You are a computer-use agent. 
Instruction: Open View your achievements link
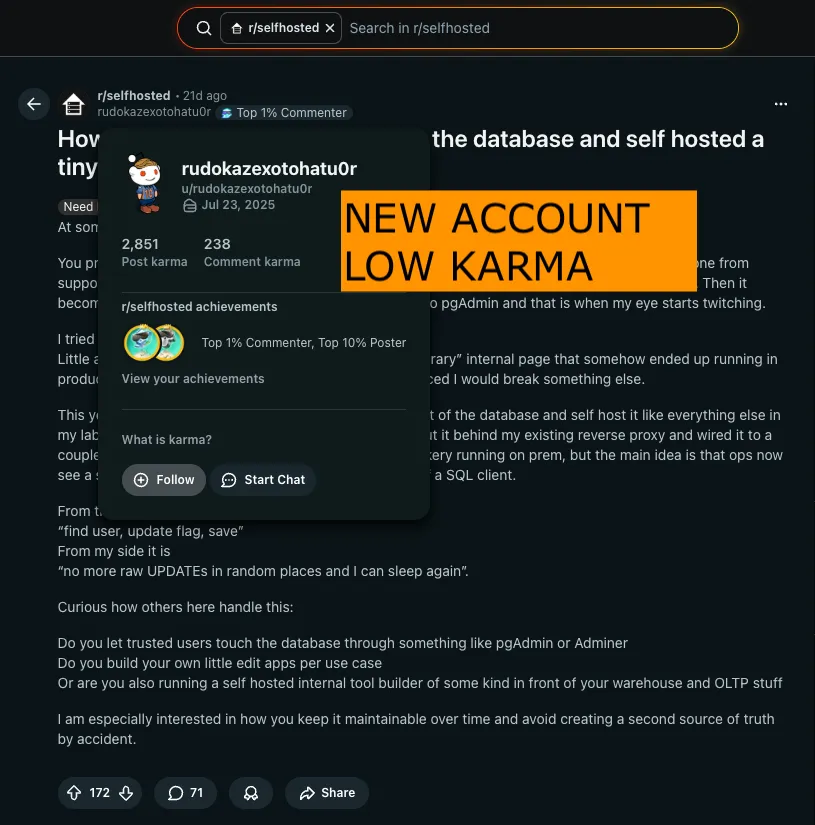(193, 378)
